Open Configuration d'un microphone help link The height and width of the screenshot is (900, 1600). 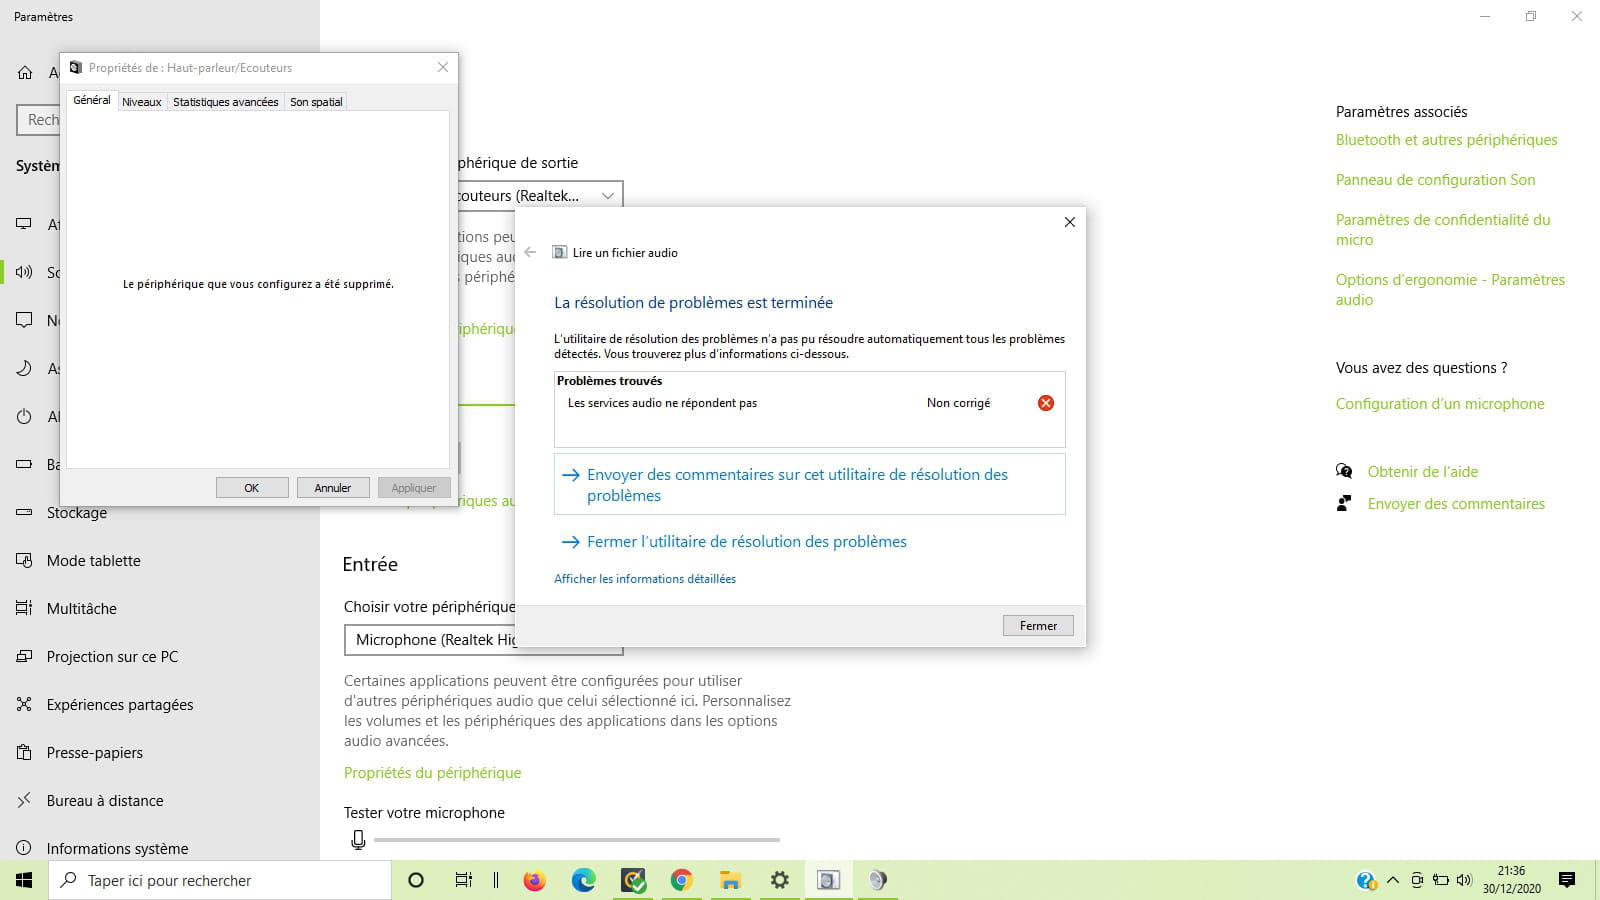click(x=1440, y=404)
